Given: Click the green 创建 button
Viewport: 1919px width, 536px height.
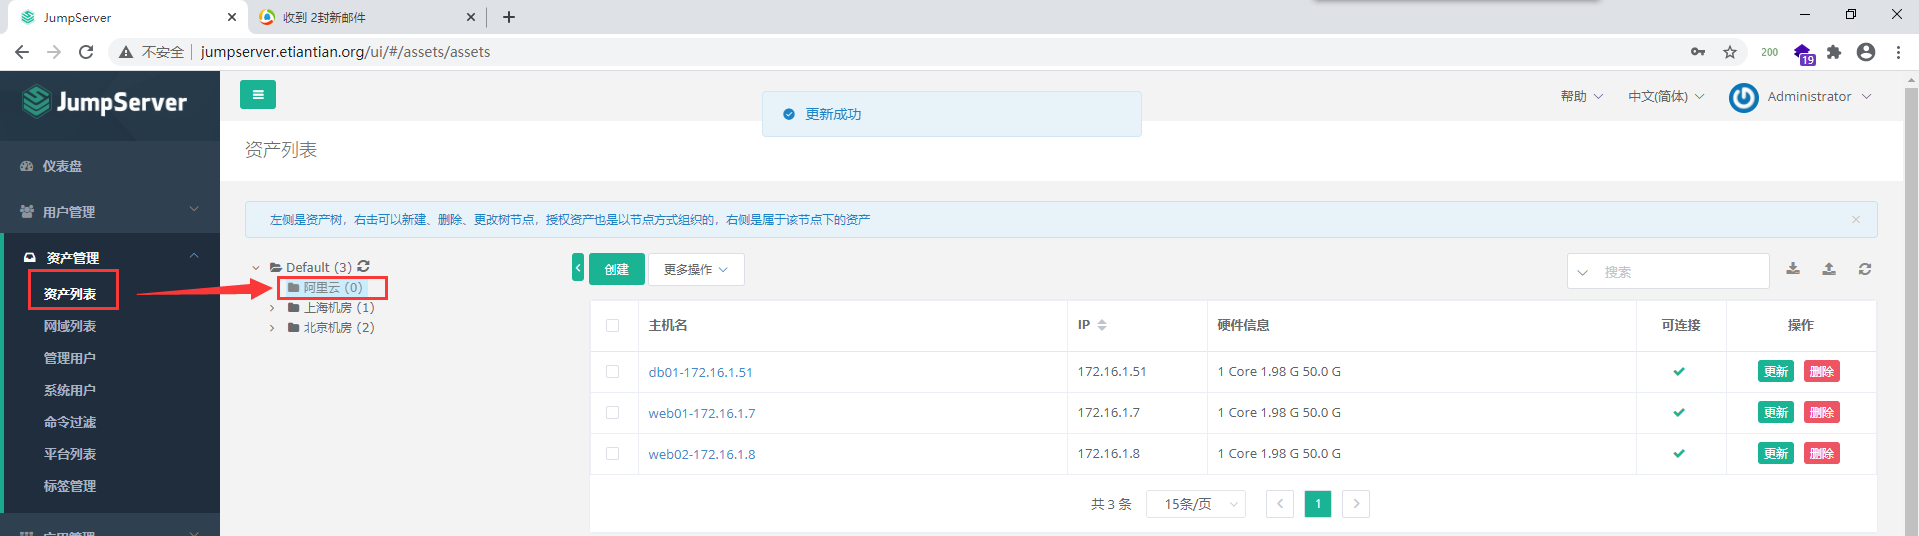Looking at the screenshot, I should (x=617, y=269).
